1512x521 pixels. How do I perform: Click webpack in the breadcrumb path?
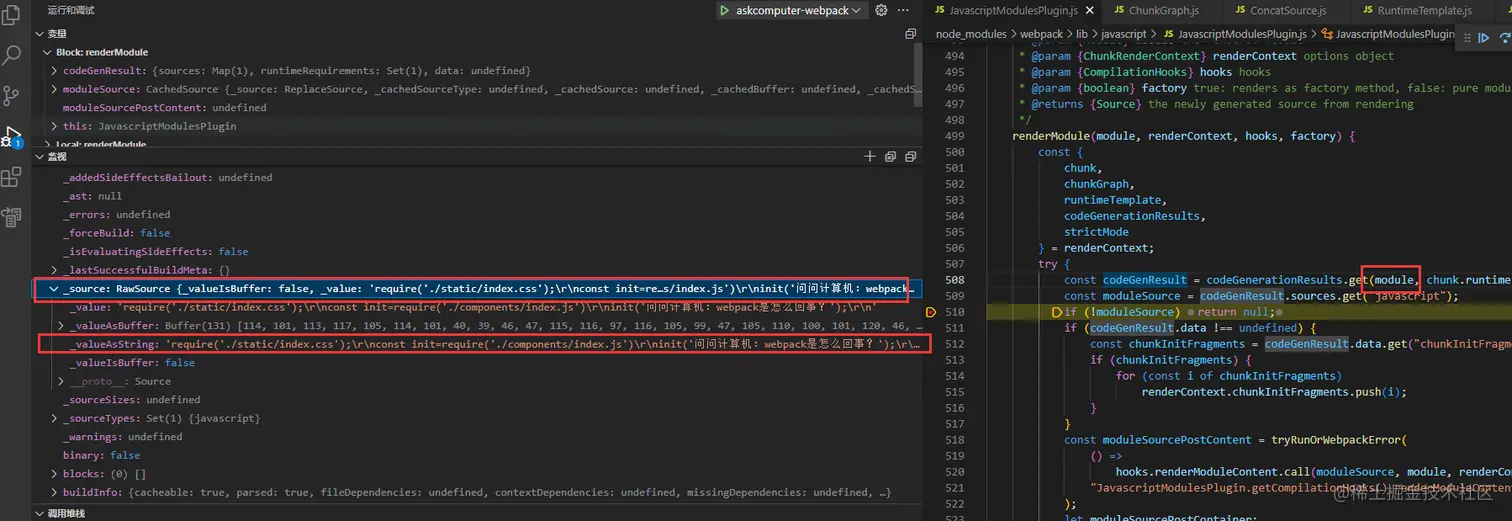click(x=1041, y=34)
